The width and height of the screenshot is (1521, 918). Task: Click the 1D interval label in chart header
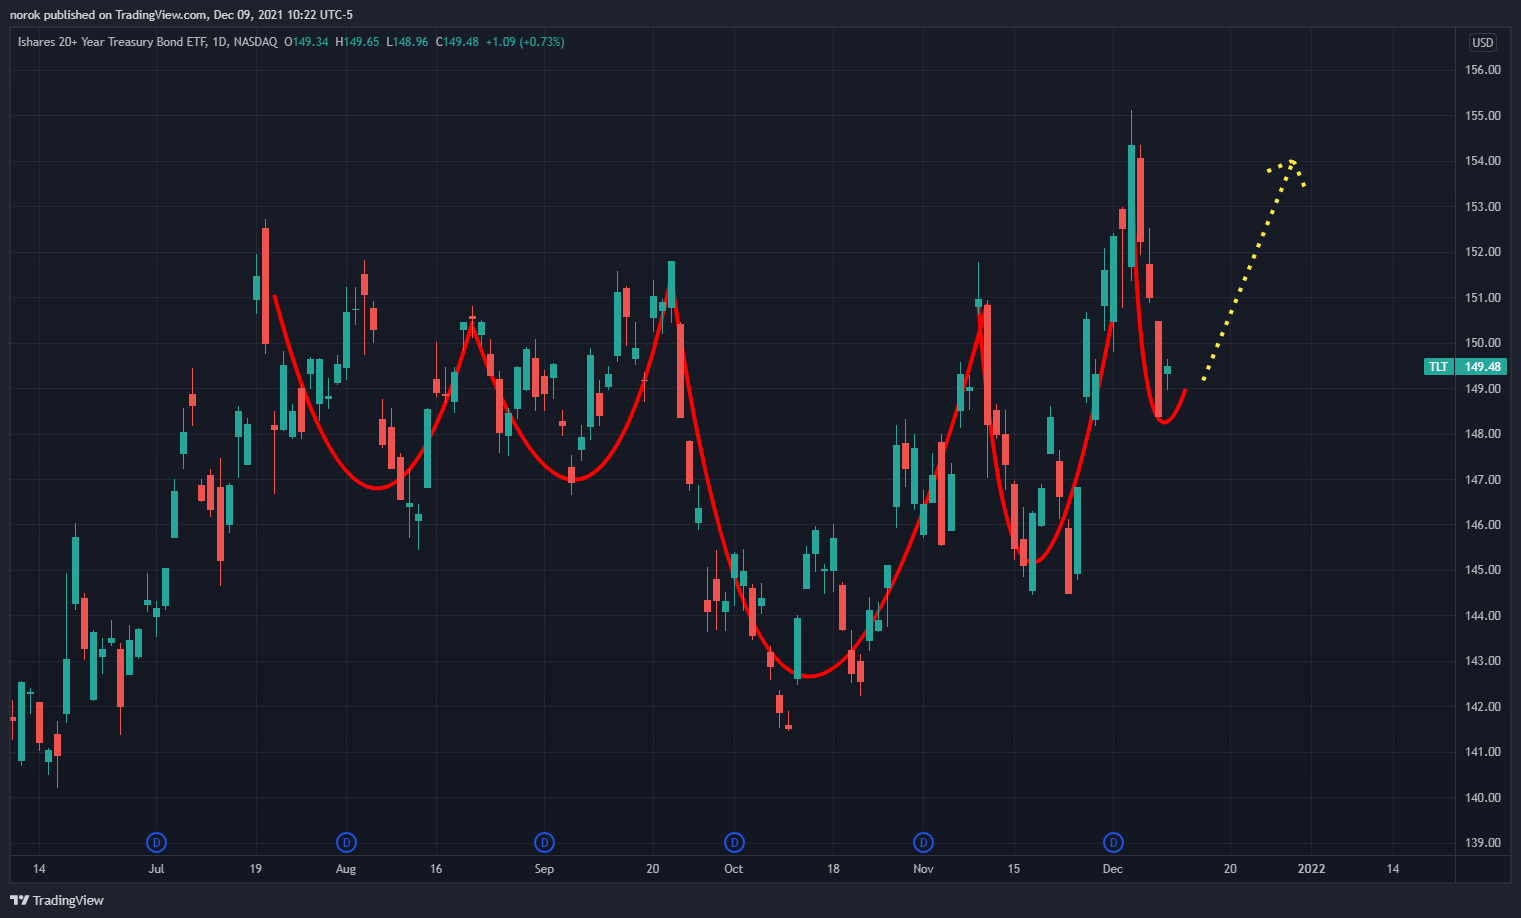[x=220, y=42]
